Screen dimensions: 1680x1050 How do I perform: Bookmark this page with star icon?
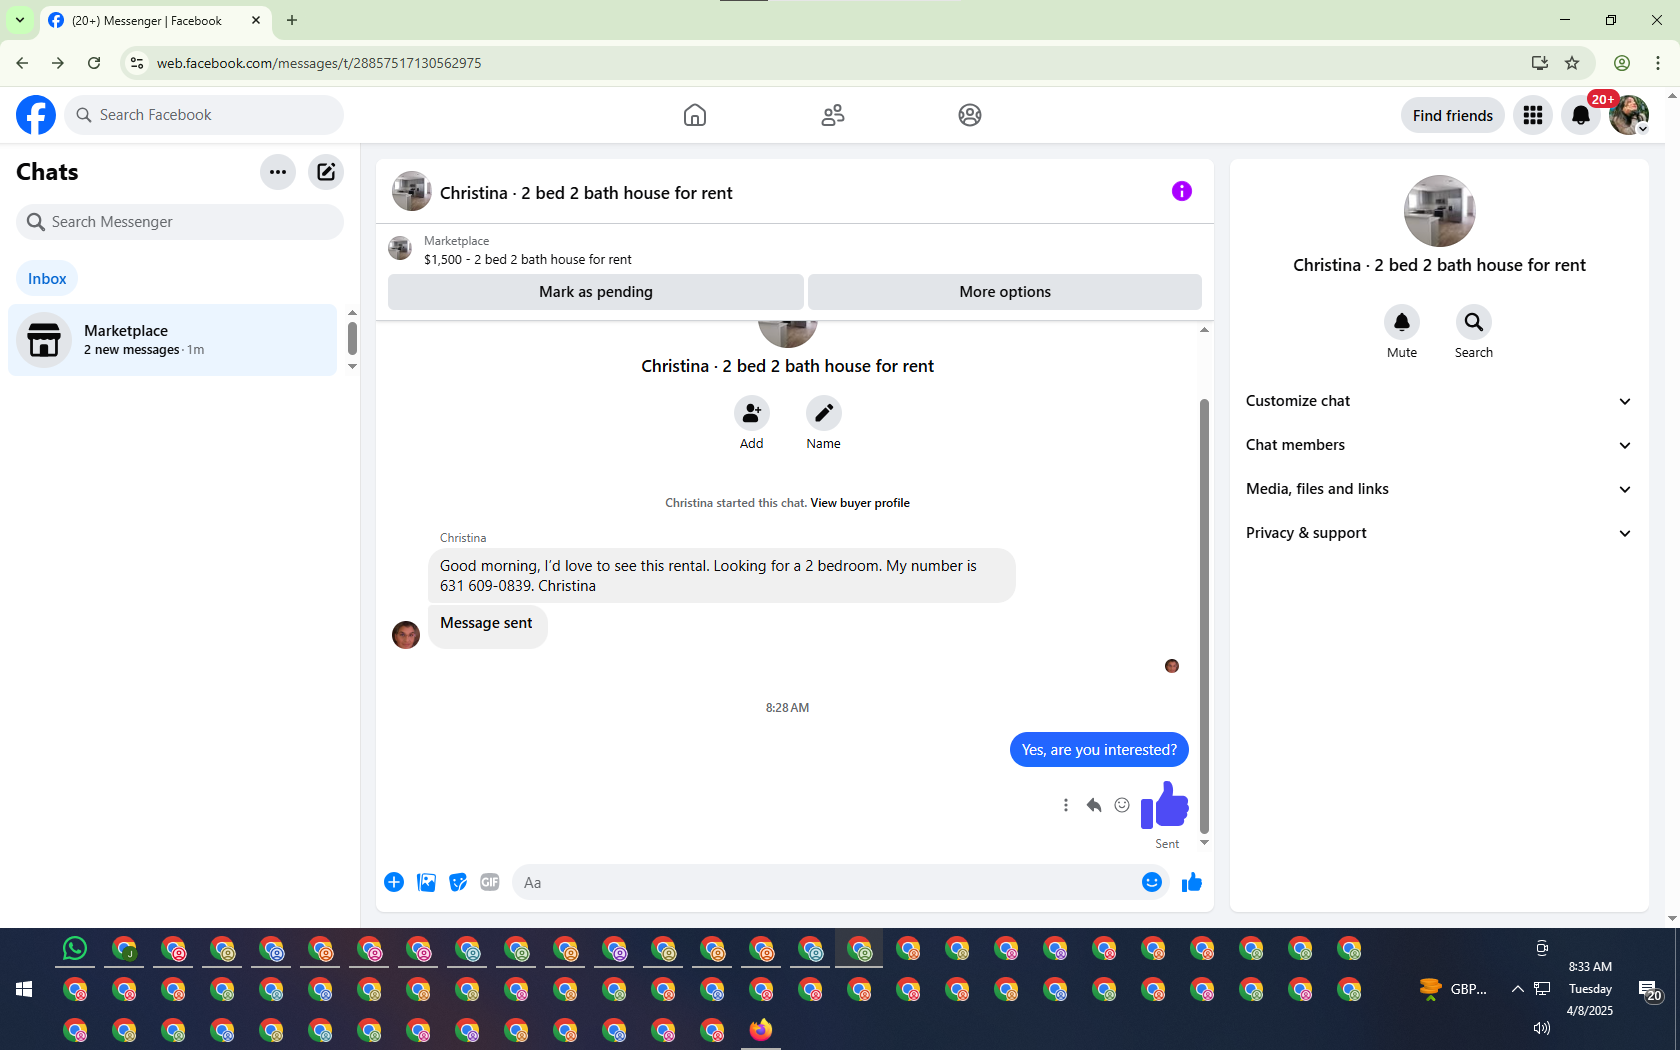click(1572, 63)
